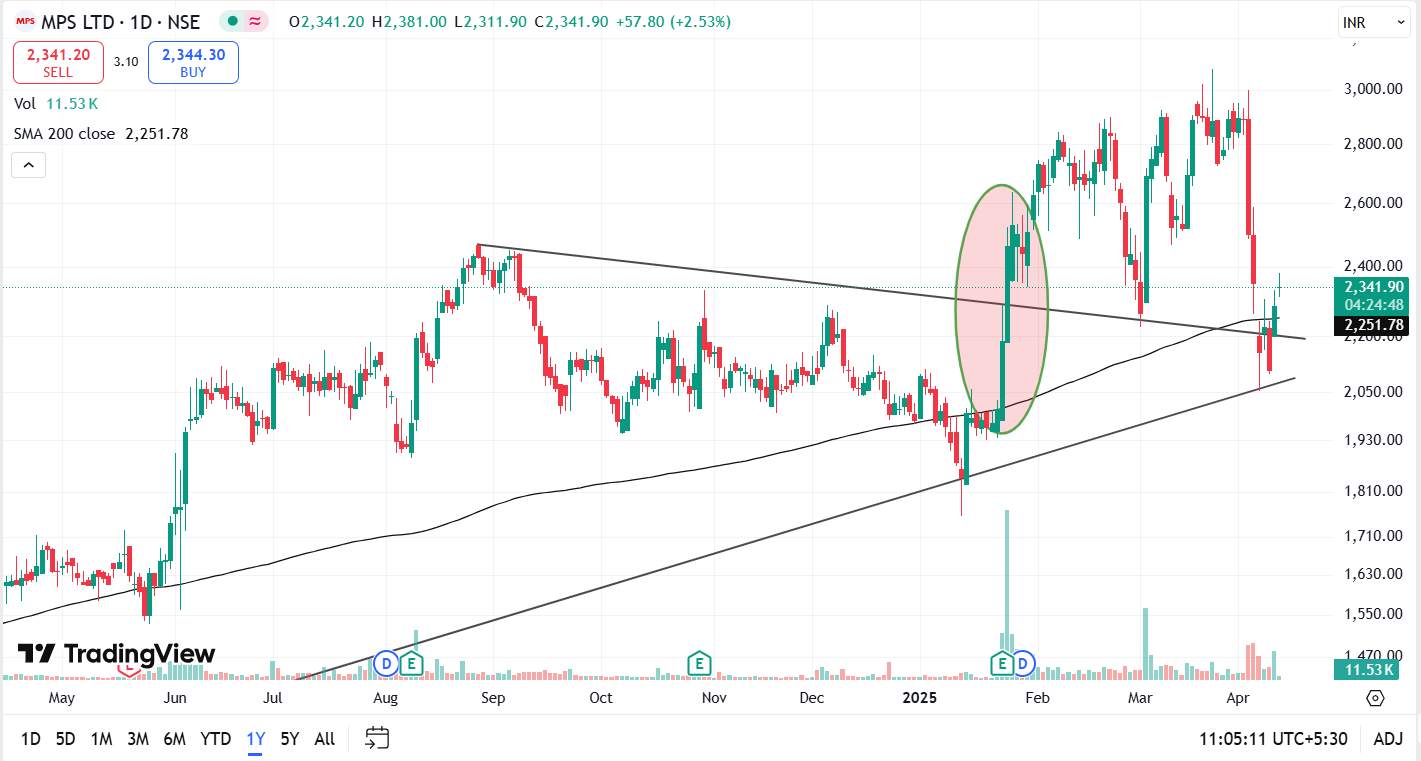The height and width of the screenshot is (761, 1421).
Task: Click the SMA 200 close legend
Action: click(101, 134)
